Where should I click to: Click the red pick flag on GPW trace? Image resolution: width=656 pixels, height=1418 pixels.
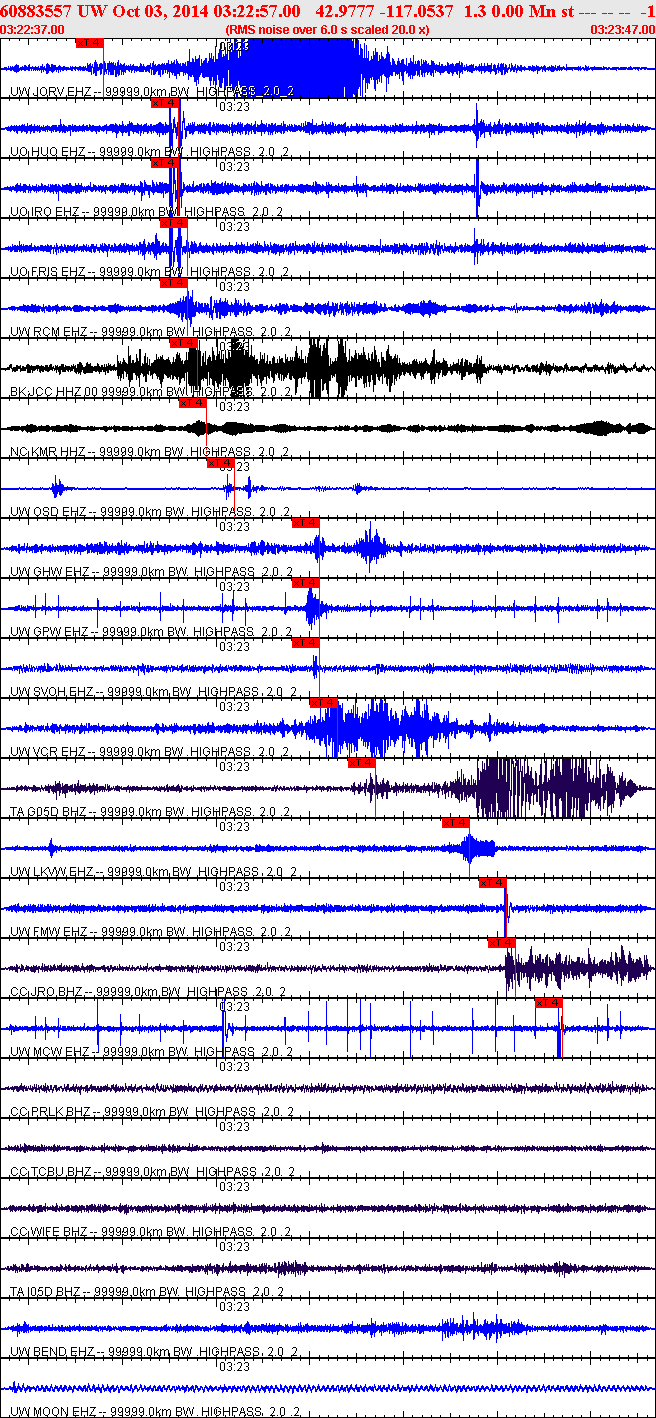point(306,582)
